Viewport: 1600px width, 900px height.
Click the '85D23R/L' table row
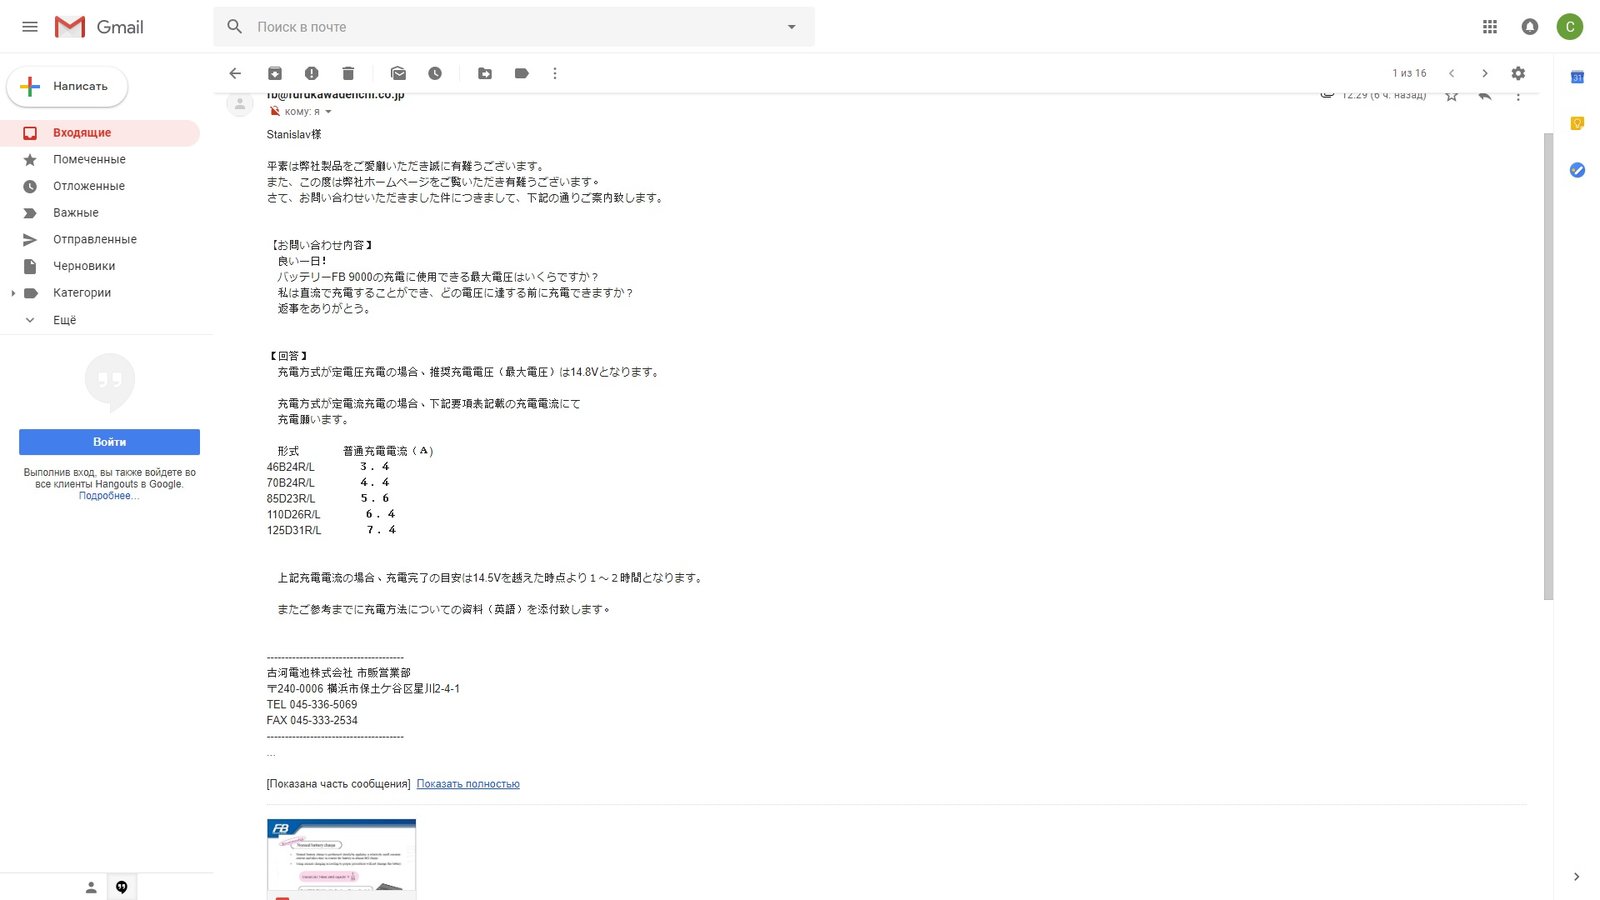[328, 499]
